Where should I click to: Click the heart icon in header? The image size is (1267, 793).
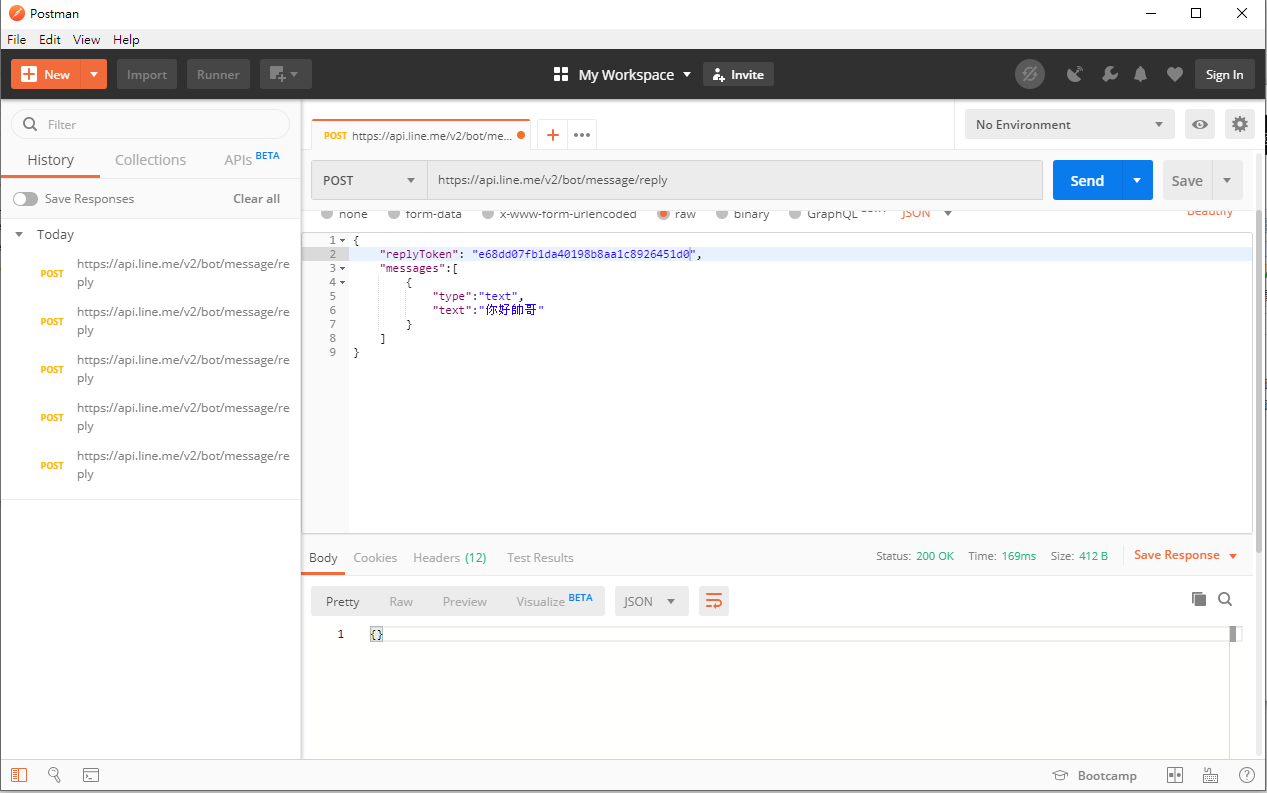(1175, 74)
